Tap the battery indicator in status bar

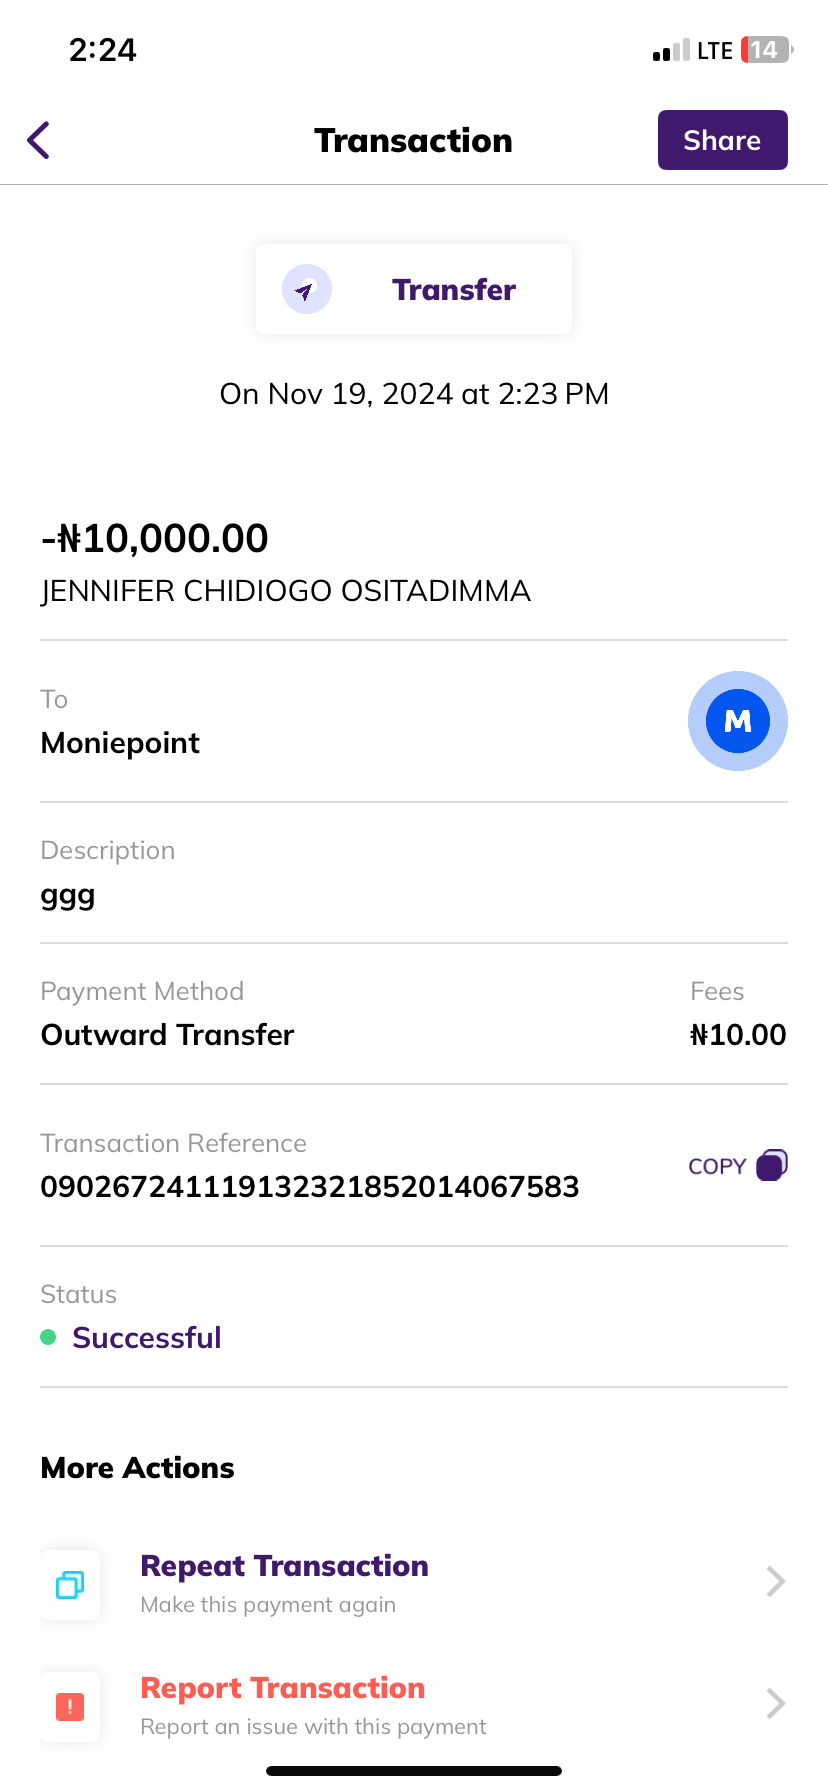pos(766,50)
